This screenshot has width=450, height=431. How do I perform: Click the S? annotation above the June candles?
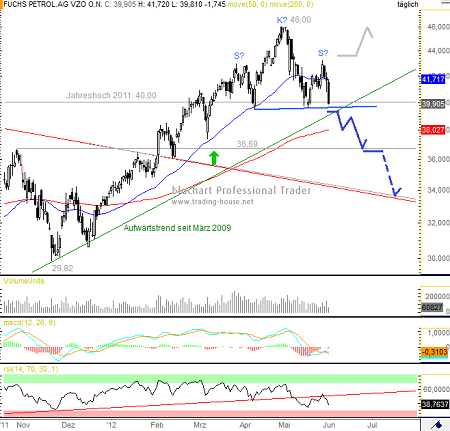323,53
